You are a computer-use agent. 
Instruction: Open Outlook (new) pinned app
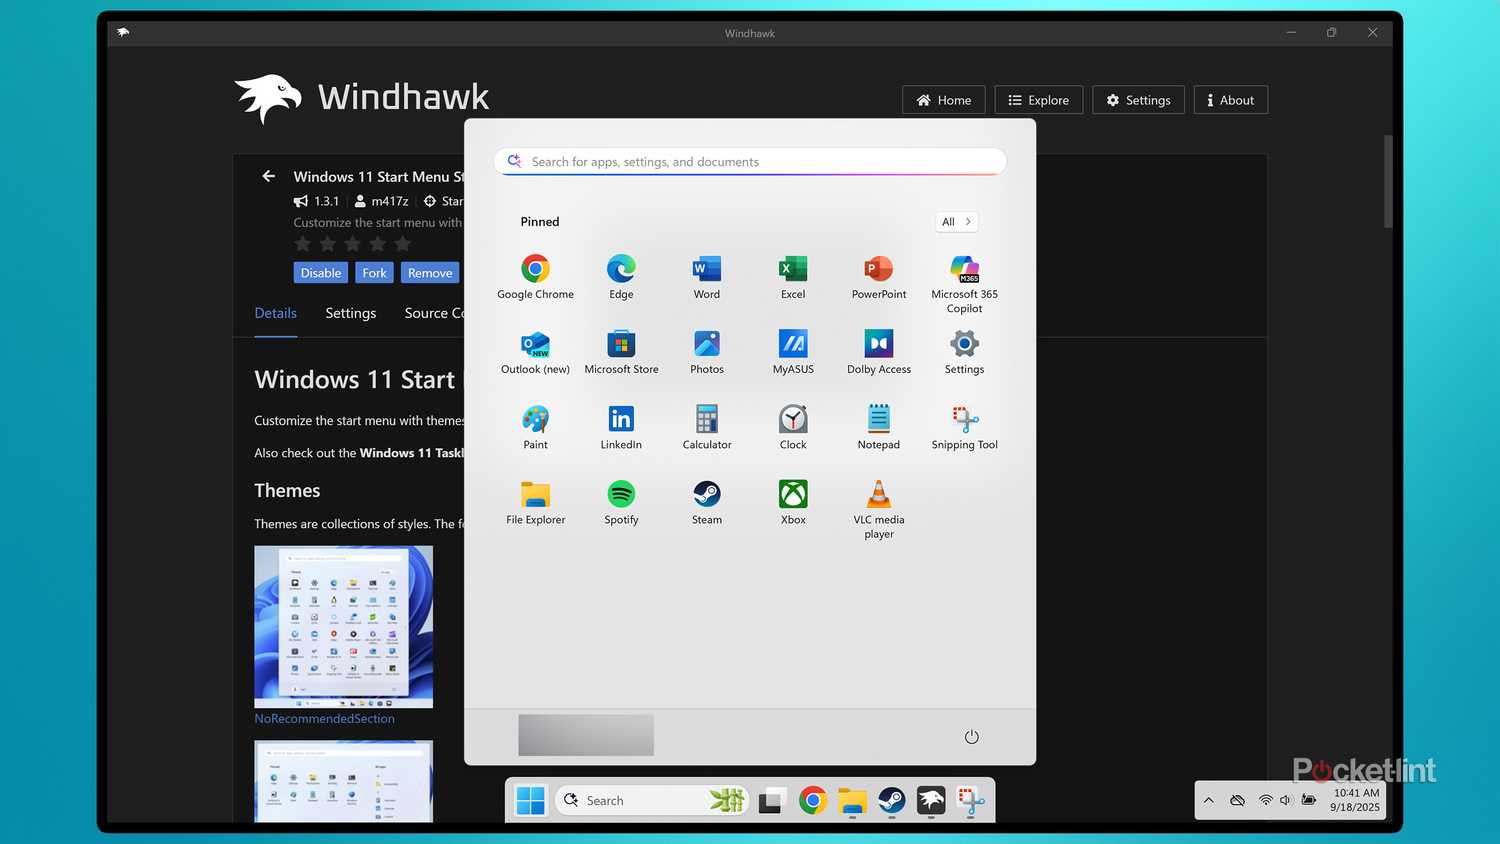[535, 352]
